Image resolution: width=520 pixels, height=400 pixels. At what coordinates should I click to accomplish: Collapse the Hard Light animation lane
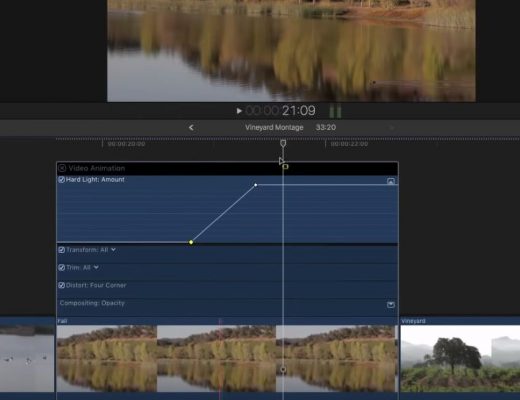point(391,181)
